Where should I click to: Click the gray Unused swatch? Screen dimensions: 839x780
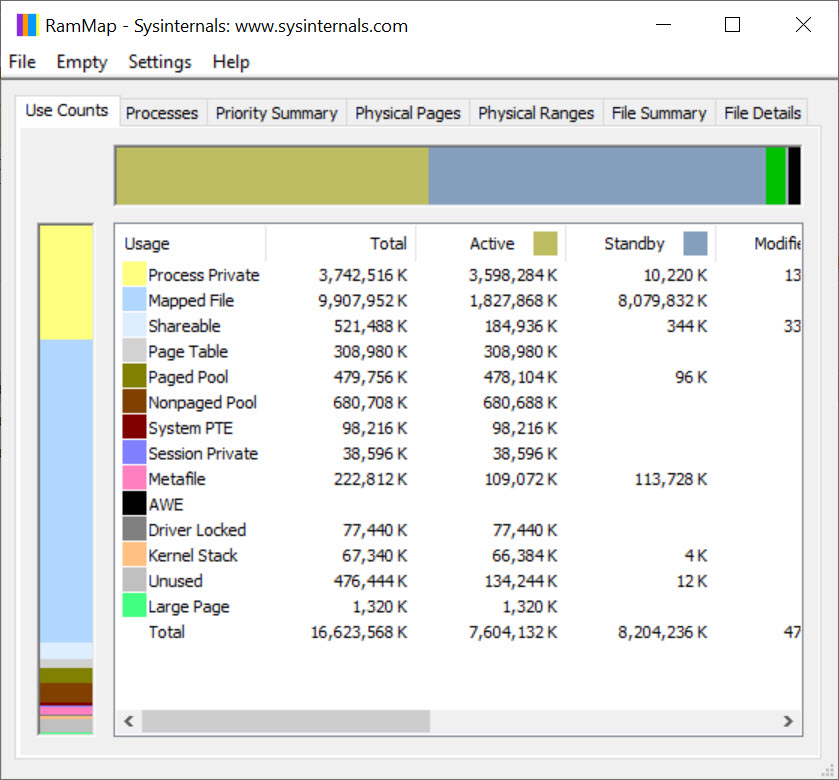tap(134, 580)
